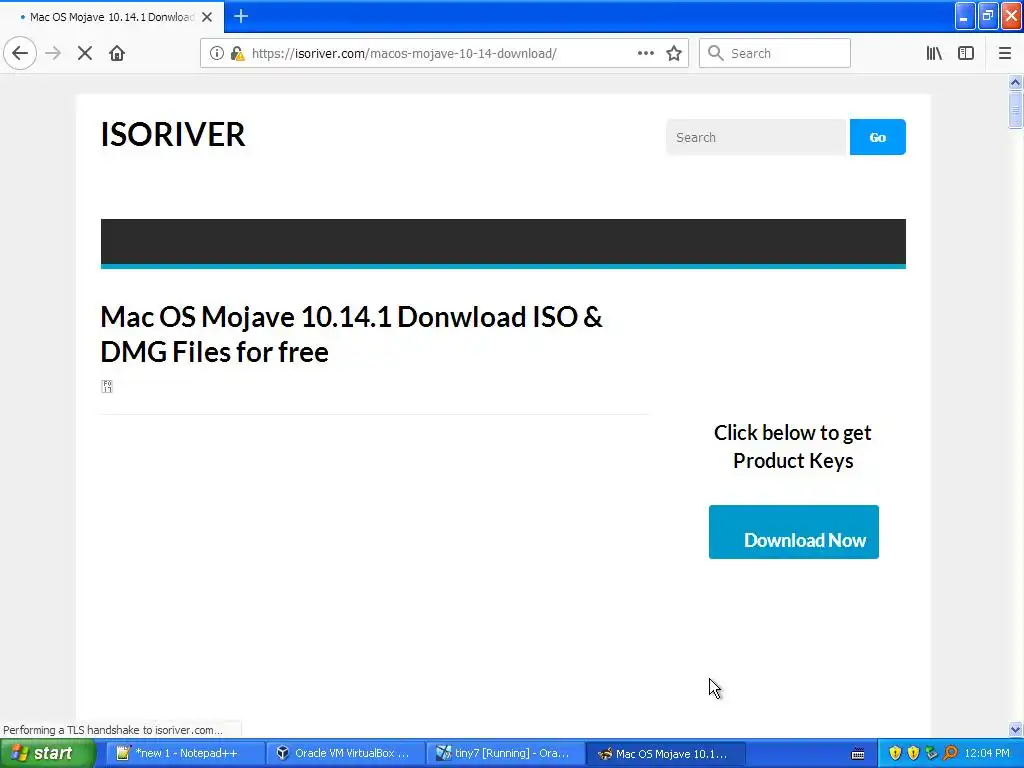
Task: Click Mac OS Mojave Firefox taskbar item
Action: [665, 754]
